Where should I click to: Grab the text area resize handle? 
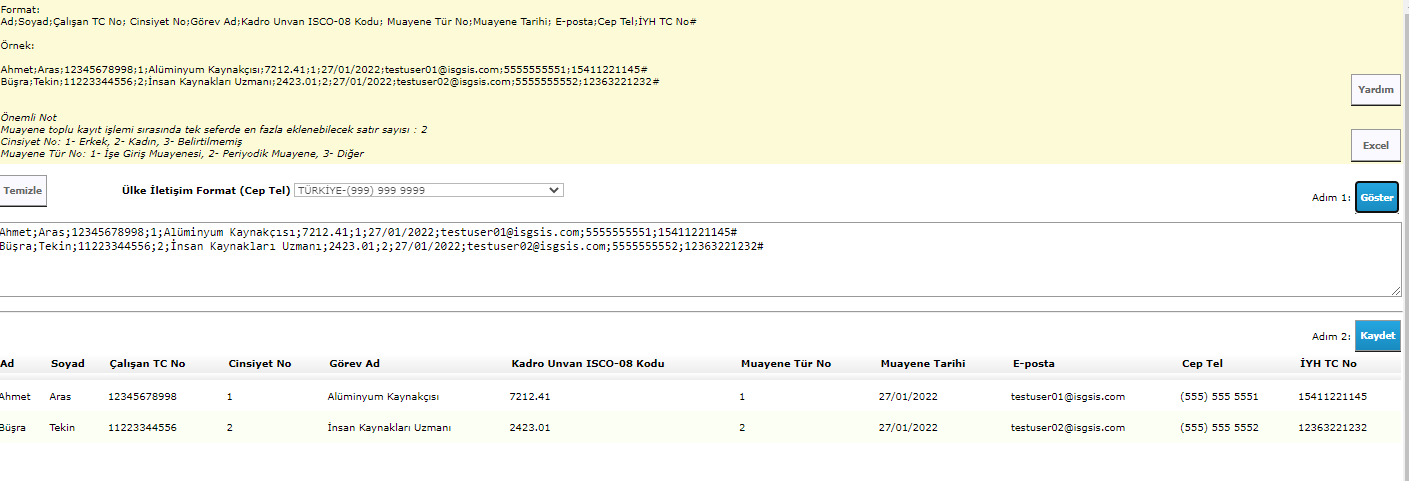coord(1396,291)
